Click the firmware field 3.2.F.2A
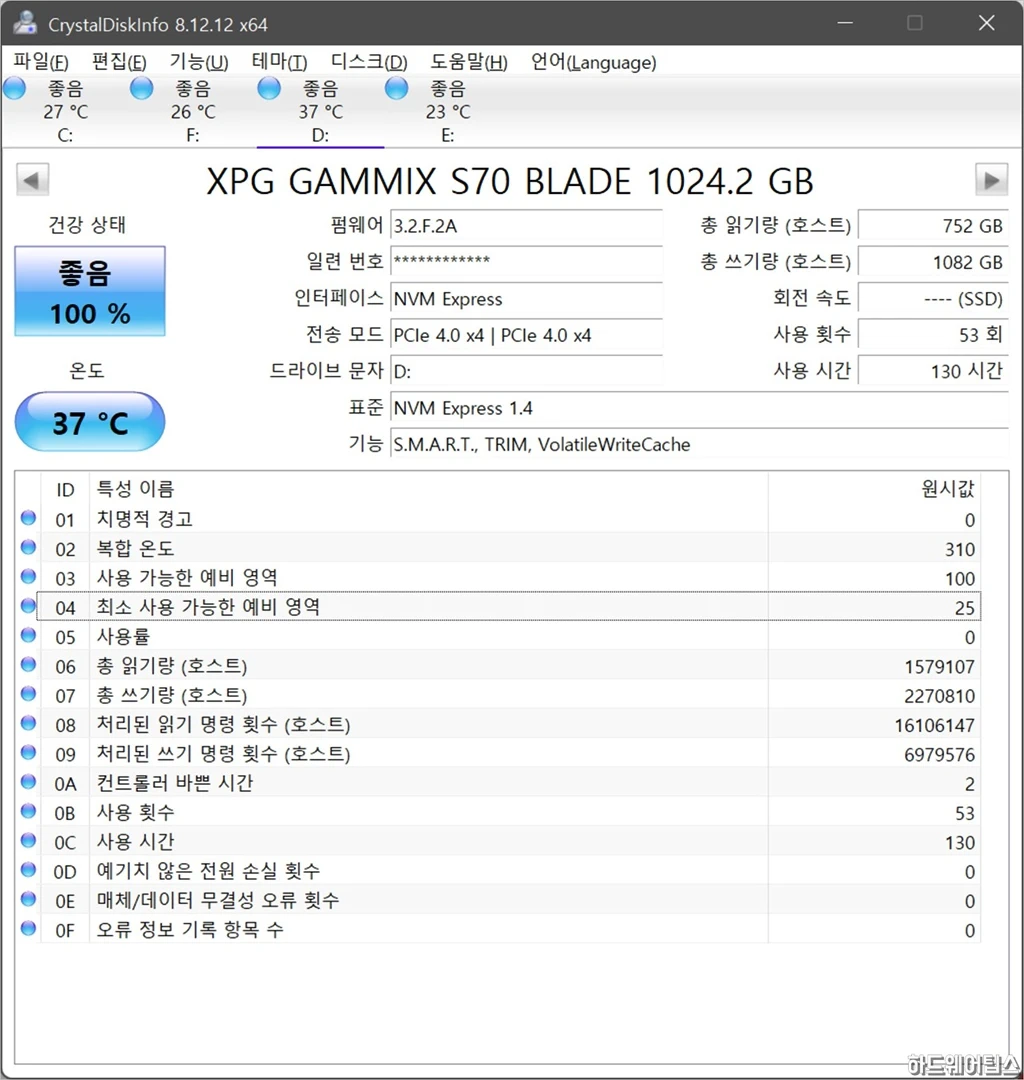The width and height of the screenshot is (1024, 1080). pos(526,226)
